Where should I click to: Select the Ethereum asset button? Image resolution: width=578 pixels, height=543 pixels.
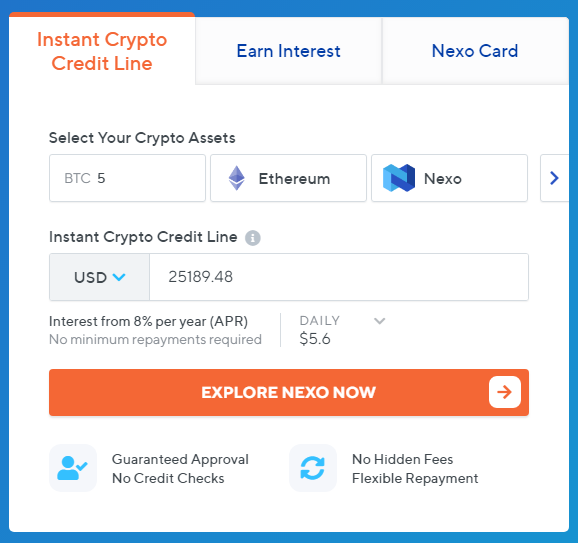[288, 178]
